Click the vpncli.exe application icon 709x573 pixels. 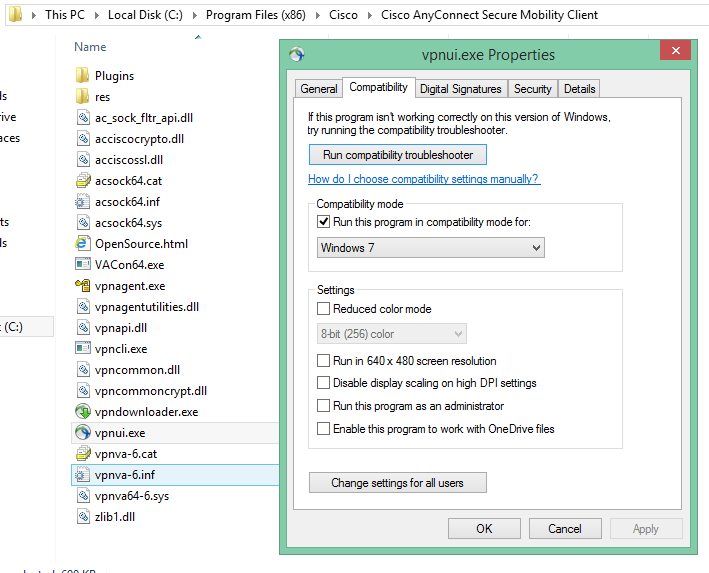coord(82,348)
